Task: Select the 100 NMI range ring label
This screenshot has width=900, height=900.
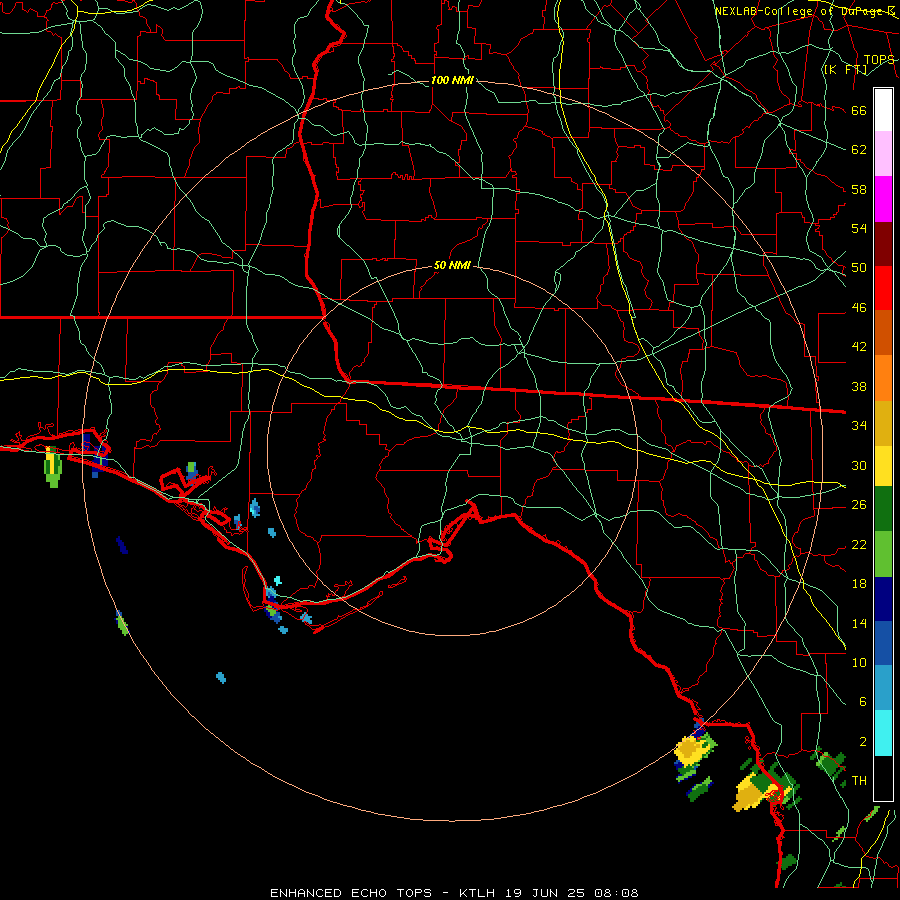Action: (452, 80)
